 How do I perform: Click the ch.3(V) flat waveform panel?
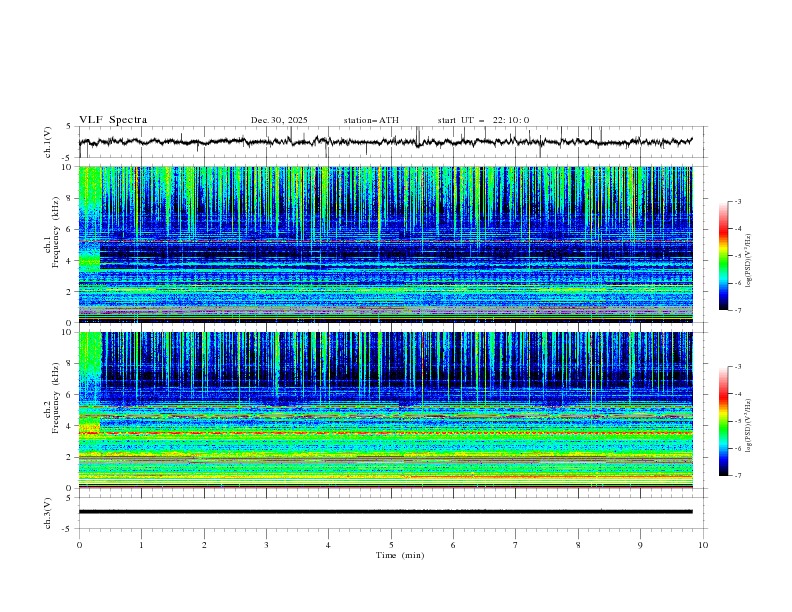(391, 511)
